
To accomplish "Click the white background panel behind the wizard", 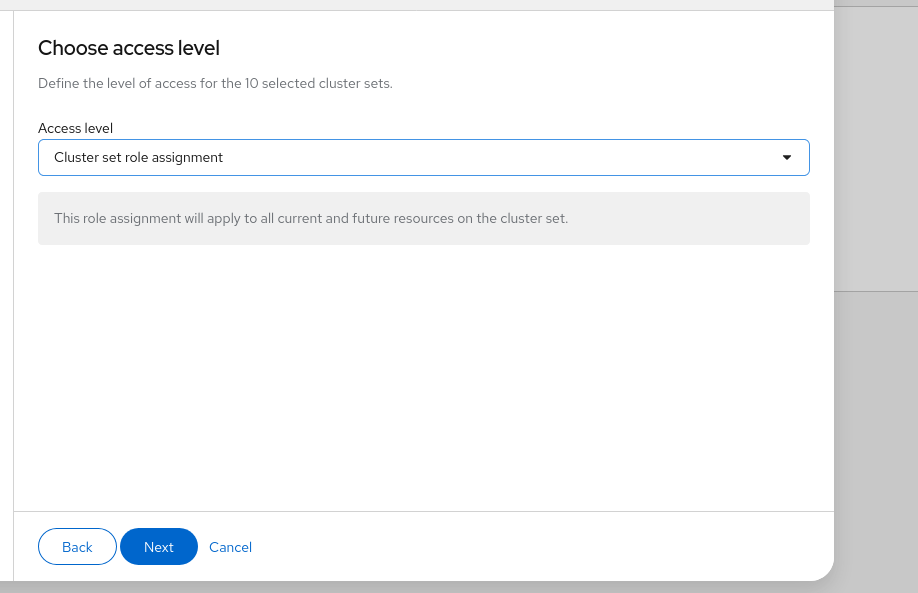I will [876, 150].
